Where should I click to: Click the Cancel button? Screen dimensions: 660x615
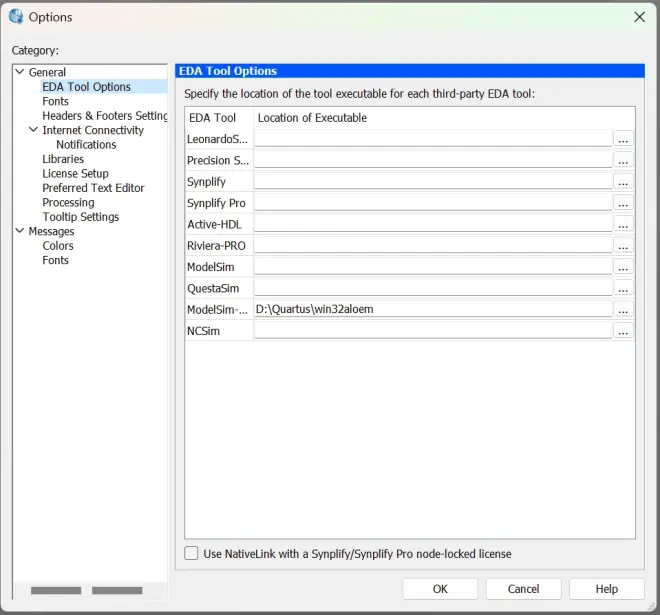point(523,589)
